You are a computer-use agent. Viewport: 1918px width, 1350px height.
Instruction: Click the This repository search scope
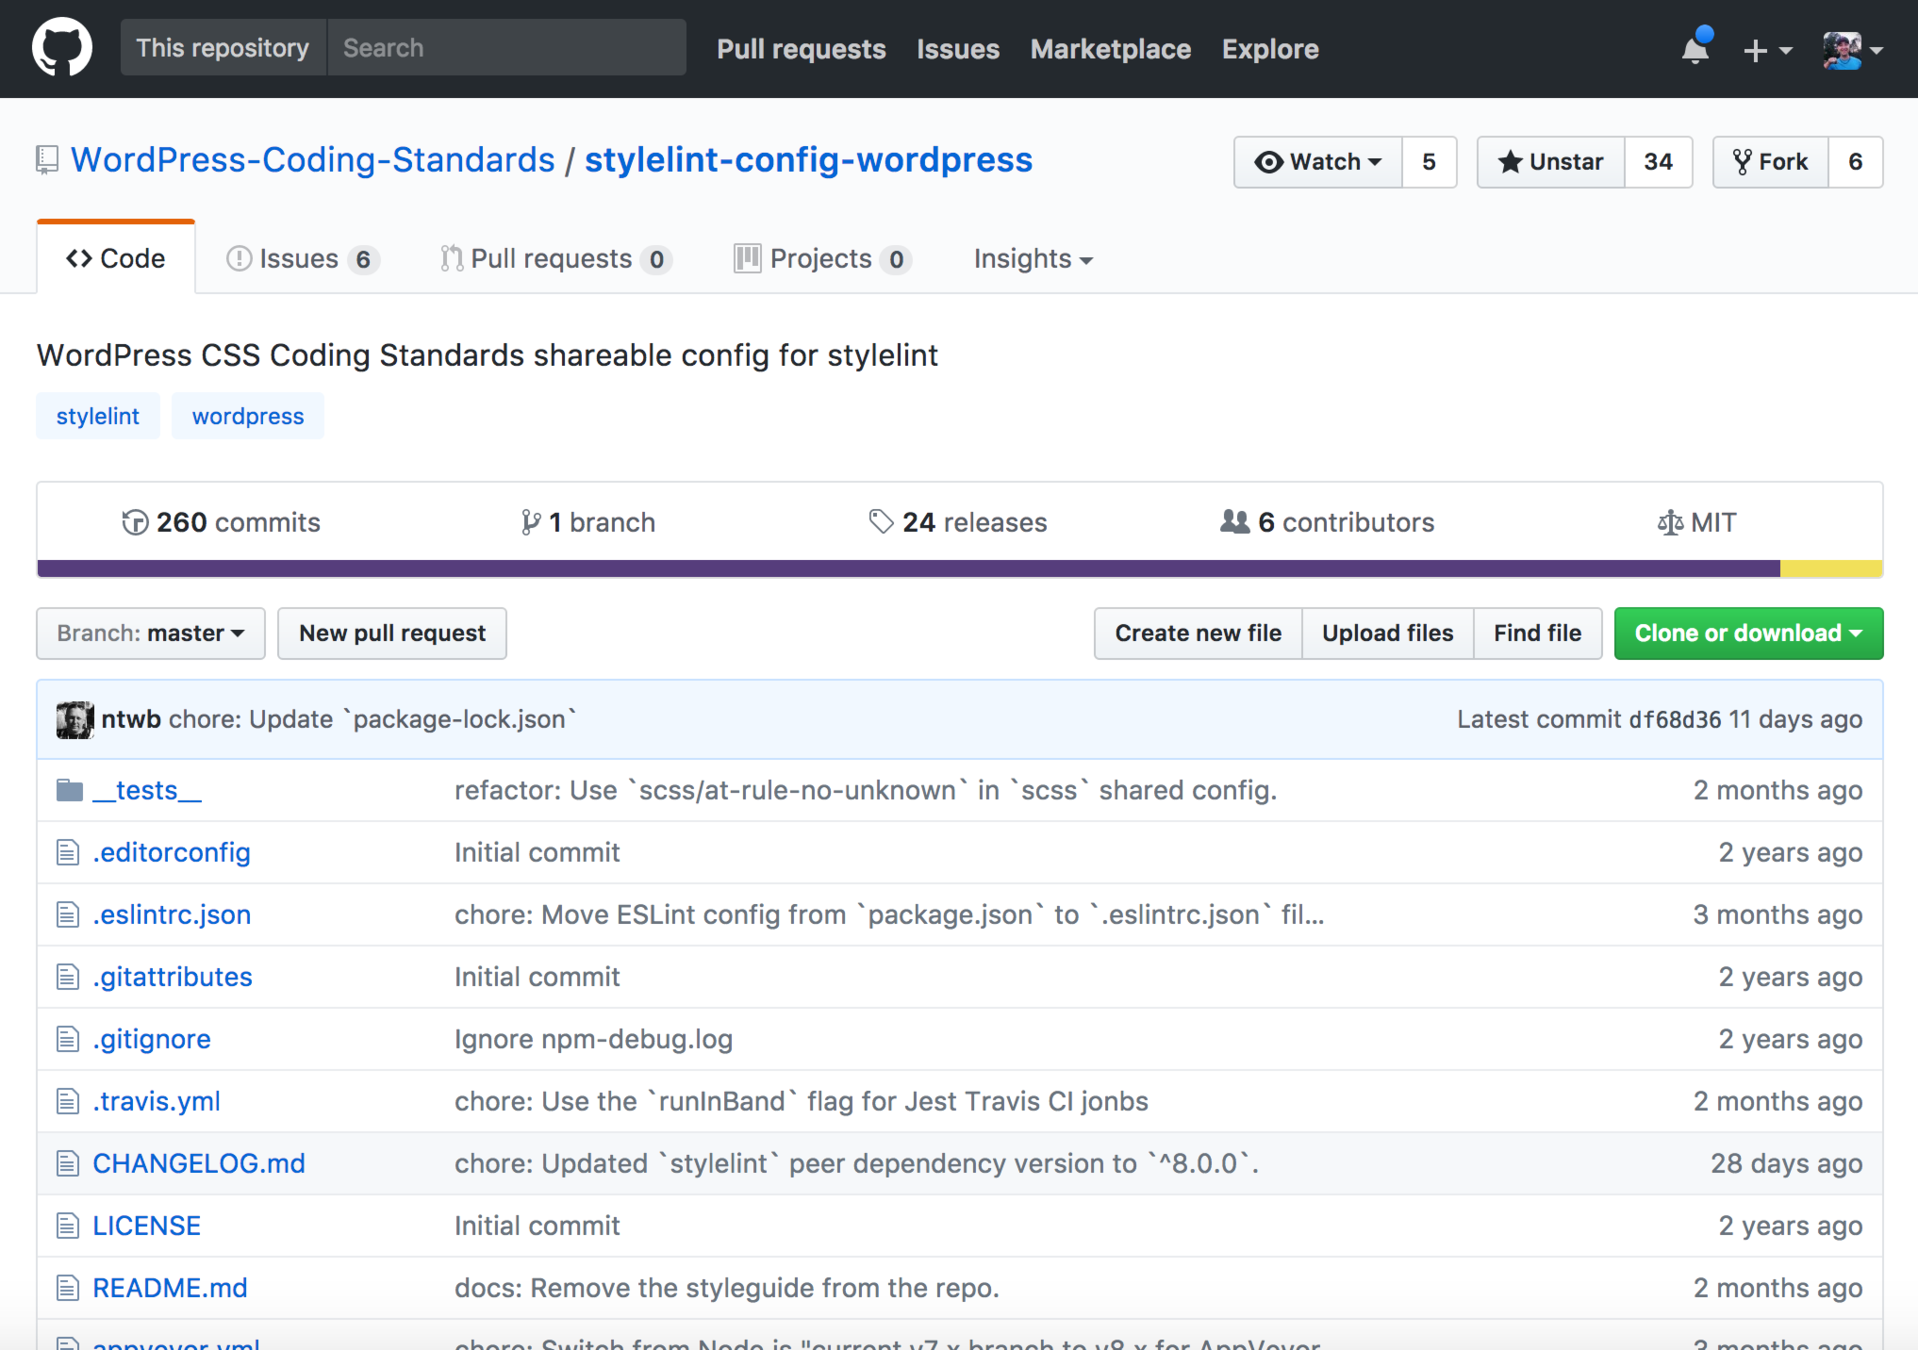(223, 47)
